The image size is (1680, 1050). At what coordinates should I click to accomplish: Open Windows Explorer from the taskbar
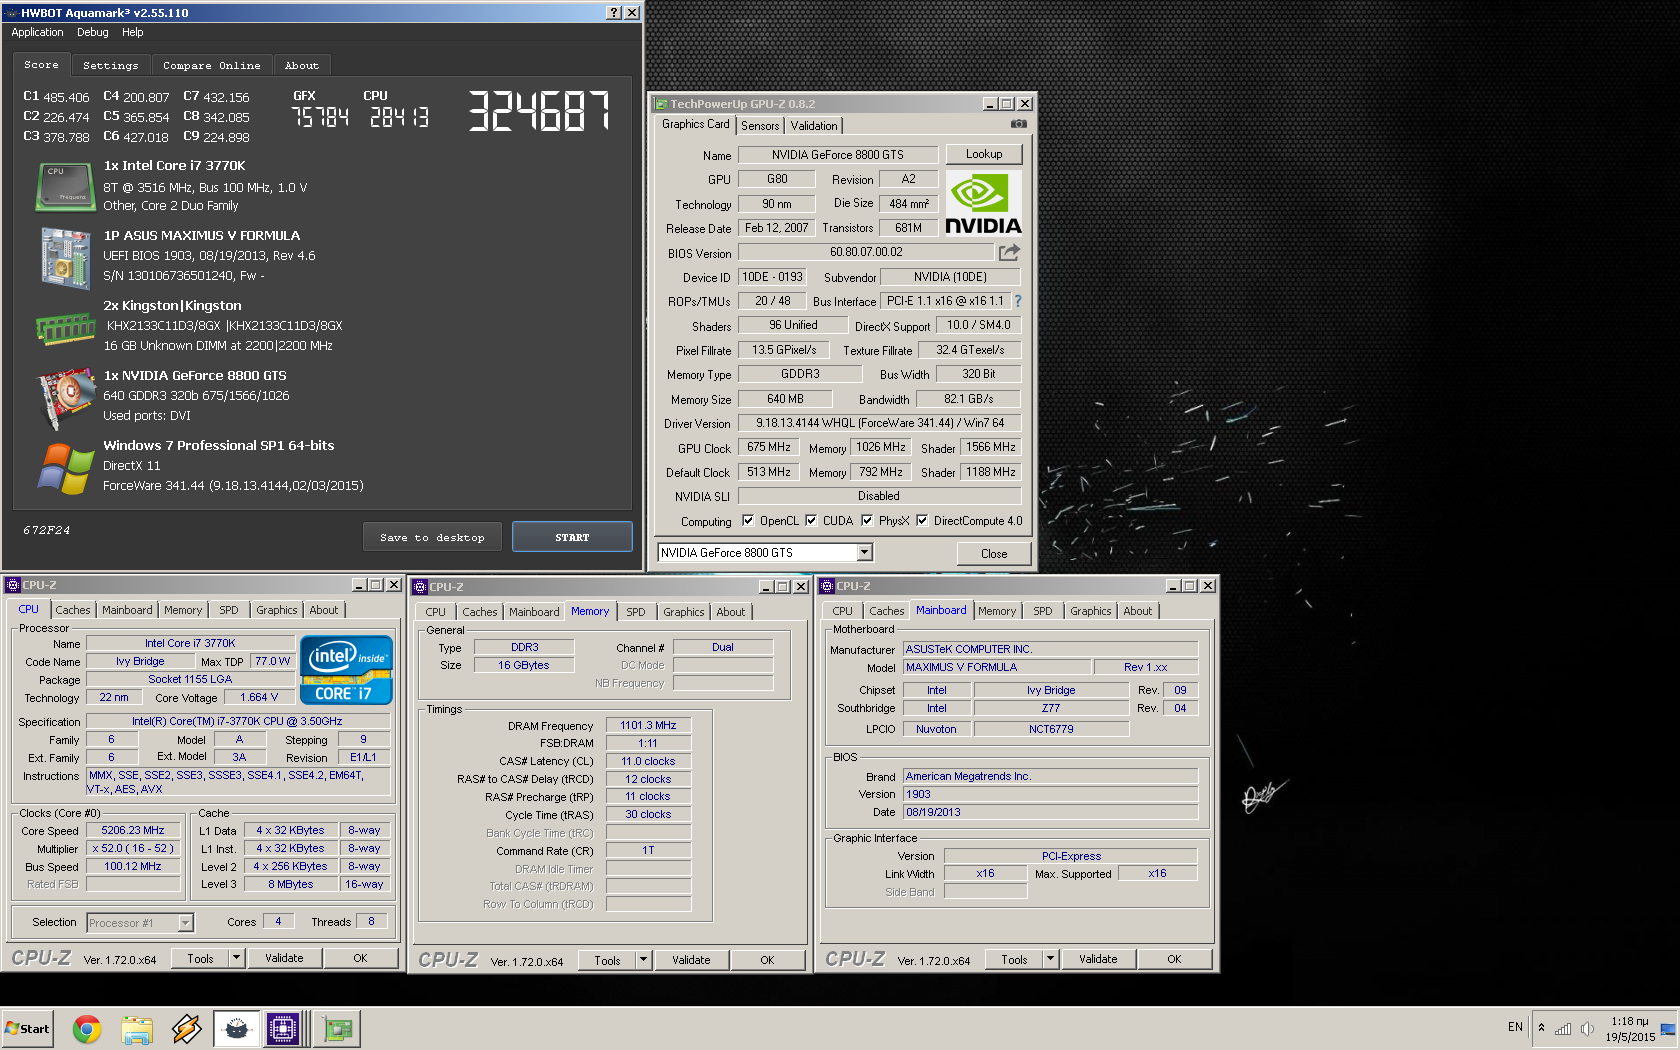tap(137, 1028)
